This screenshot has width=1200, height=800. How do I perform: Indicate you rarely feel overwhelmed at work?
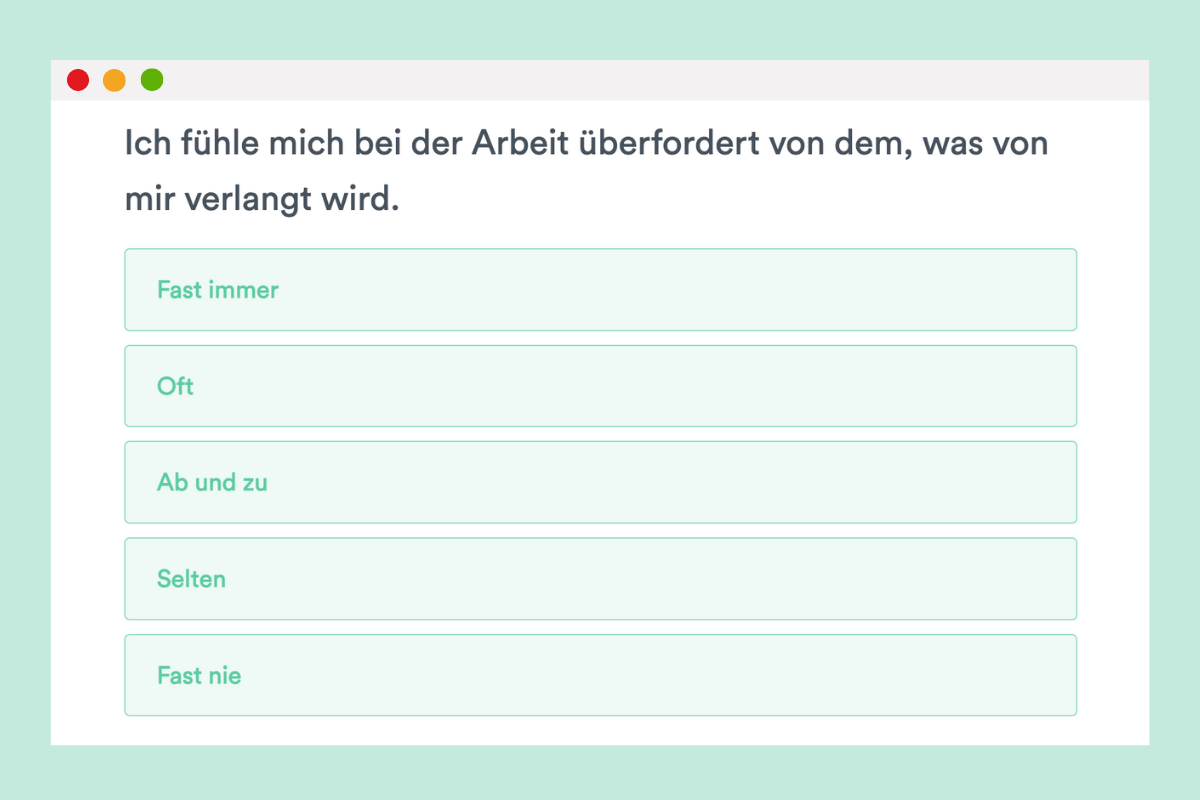(x=600, y=579)
